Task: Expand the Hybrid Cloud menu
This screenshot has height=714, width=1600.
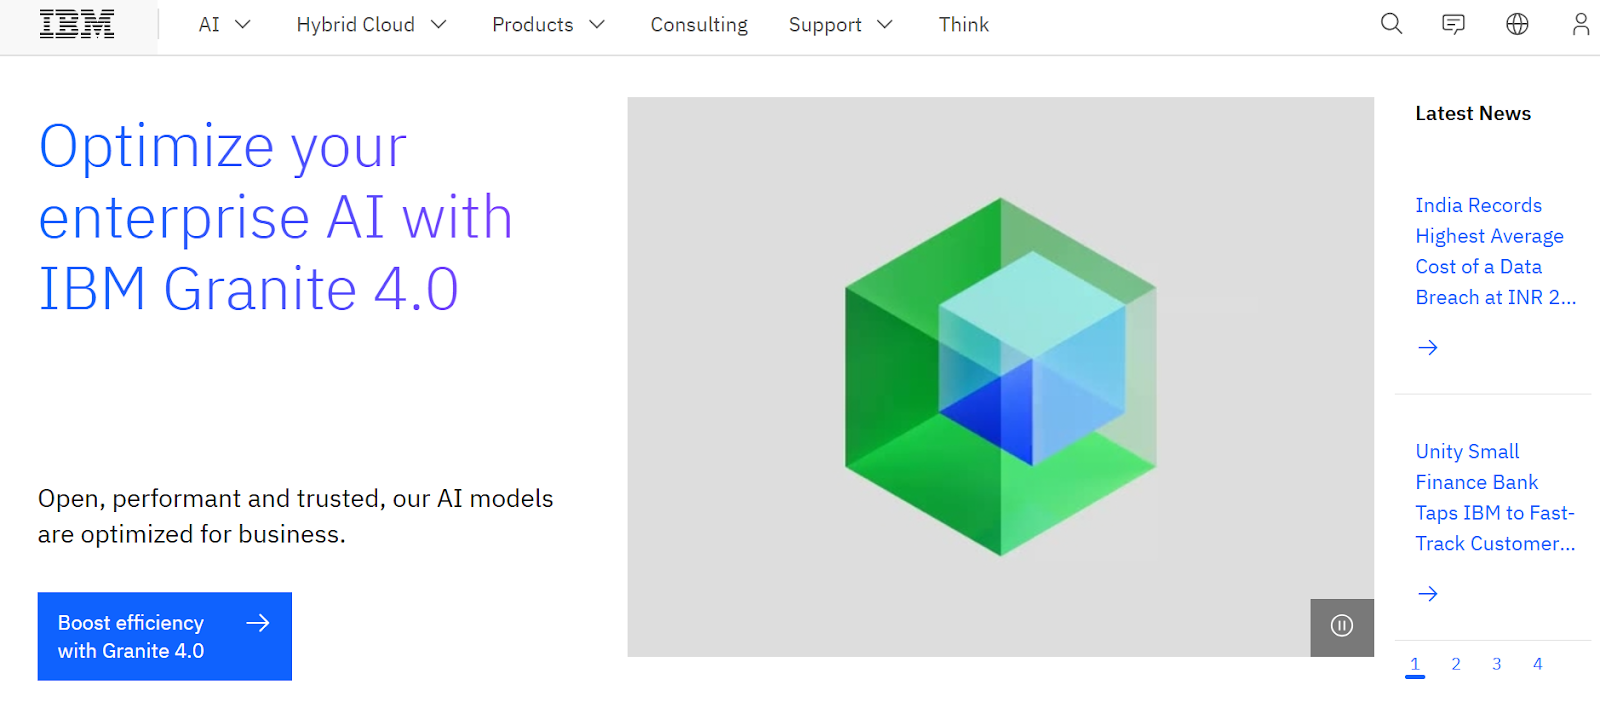Action: pyautogui.click(x=371, y=25)
